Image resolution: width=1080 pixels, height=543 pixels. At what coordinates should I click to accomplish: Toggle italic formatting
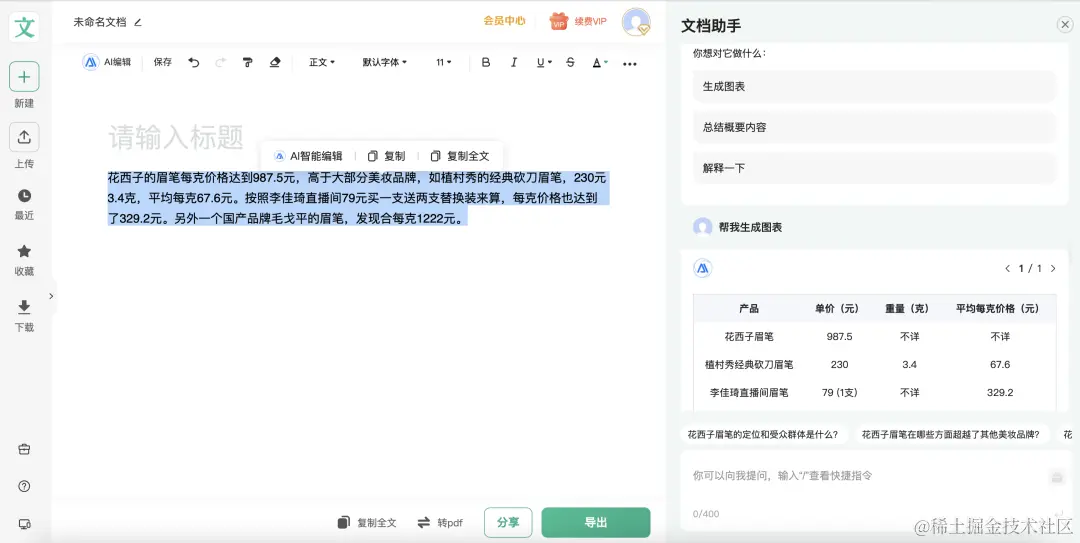coord(513,63)
